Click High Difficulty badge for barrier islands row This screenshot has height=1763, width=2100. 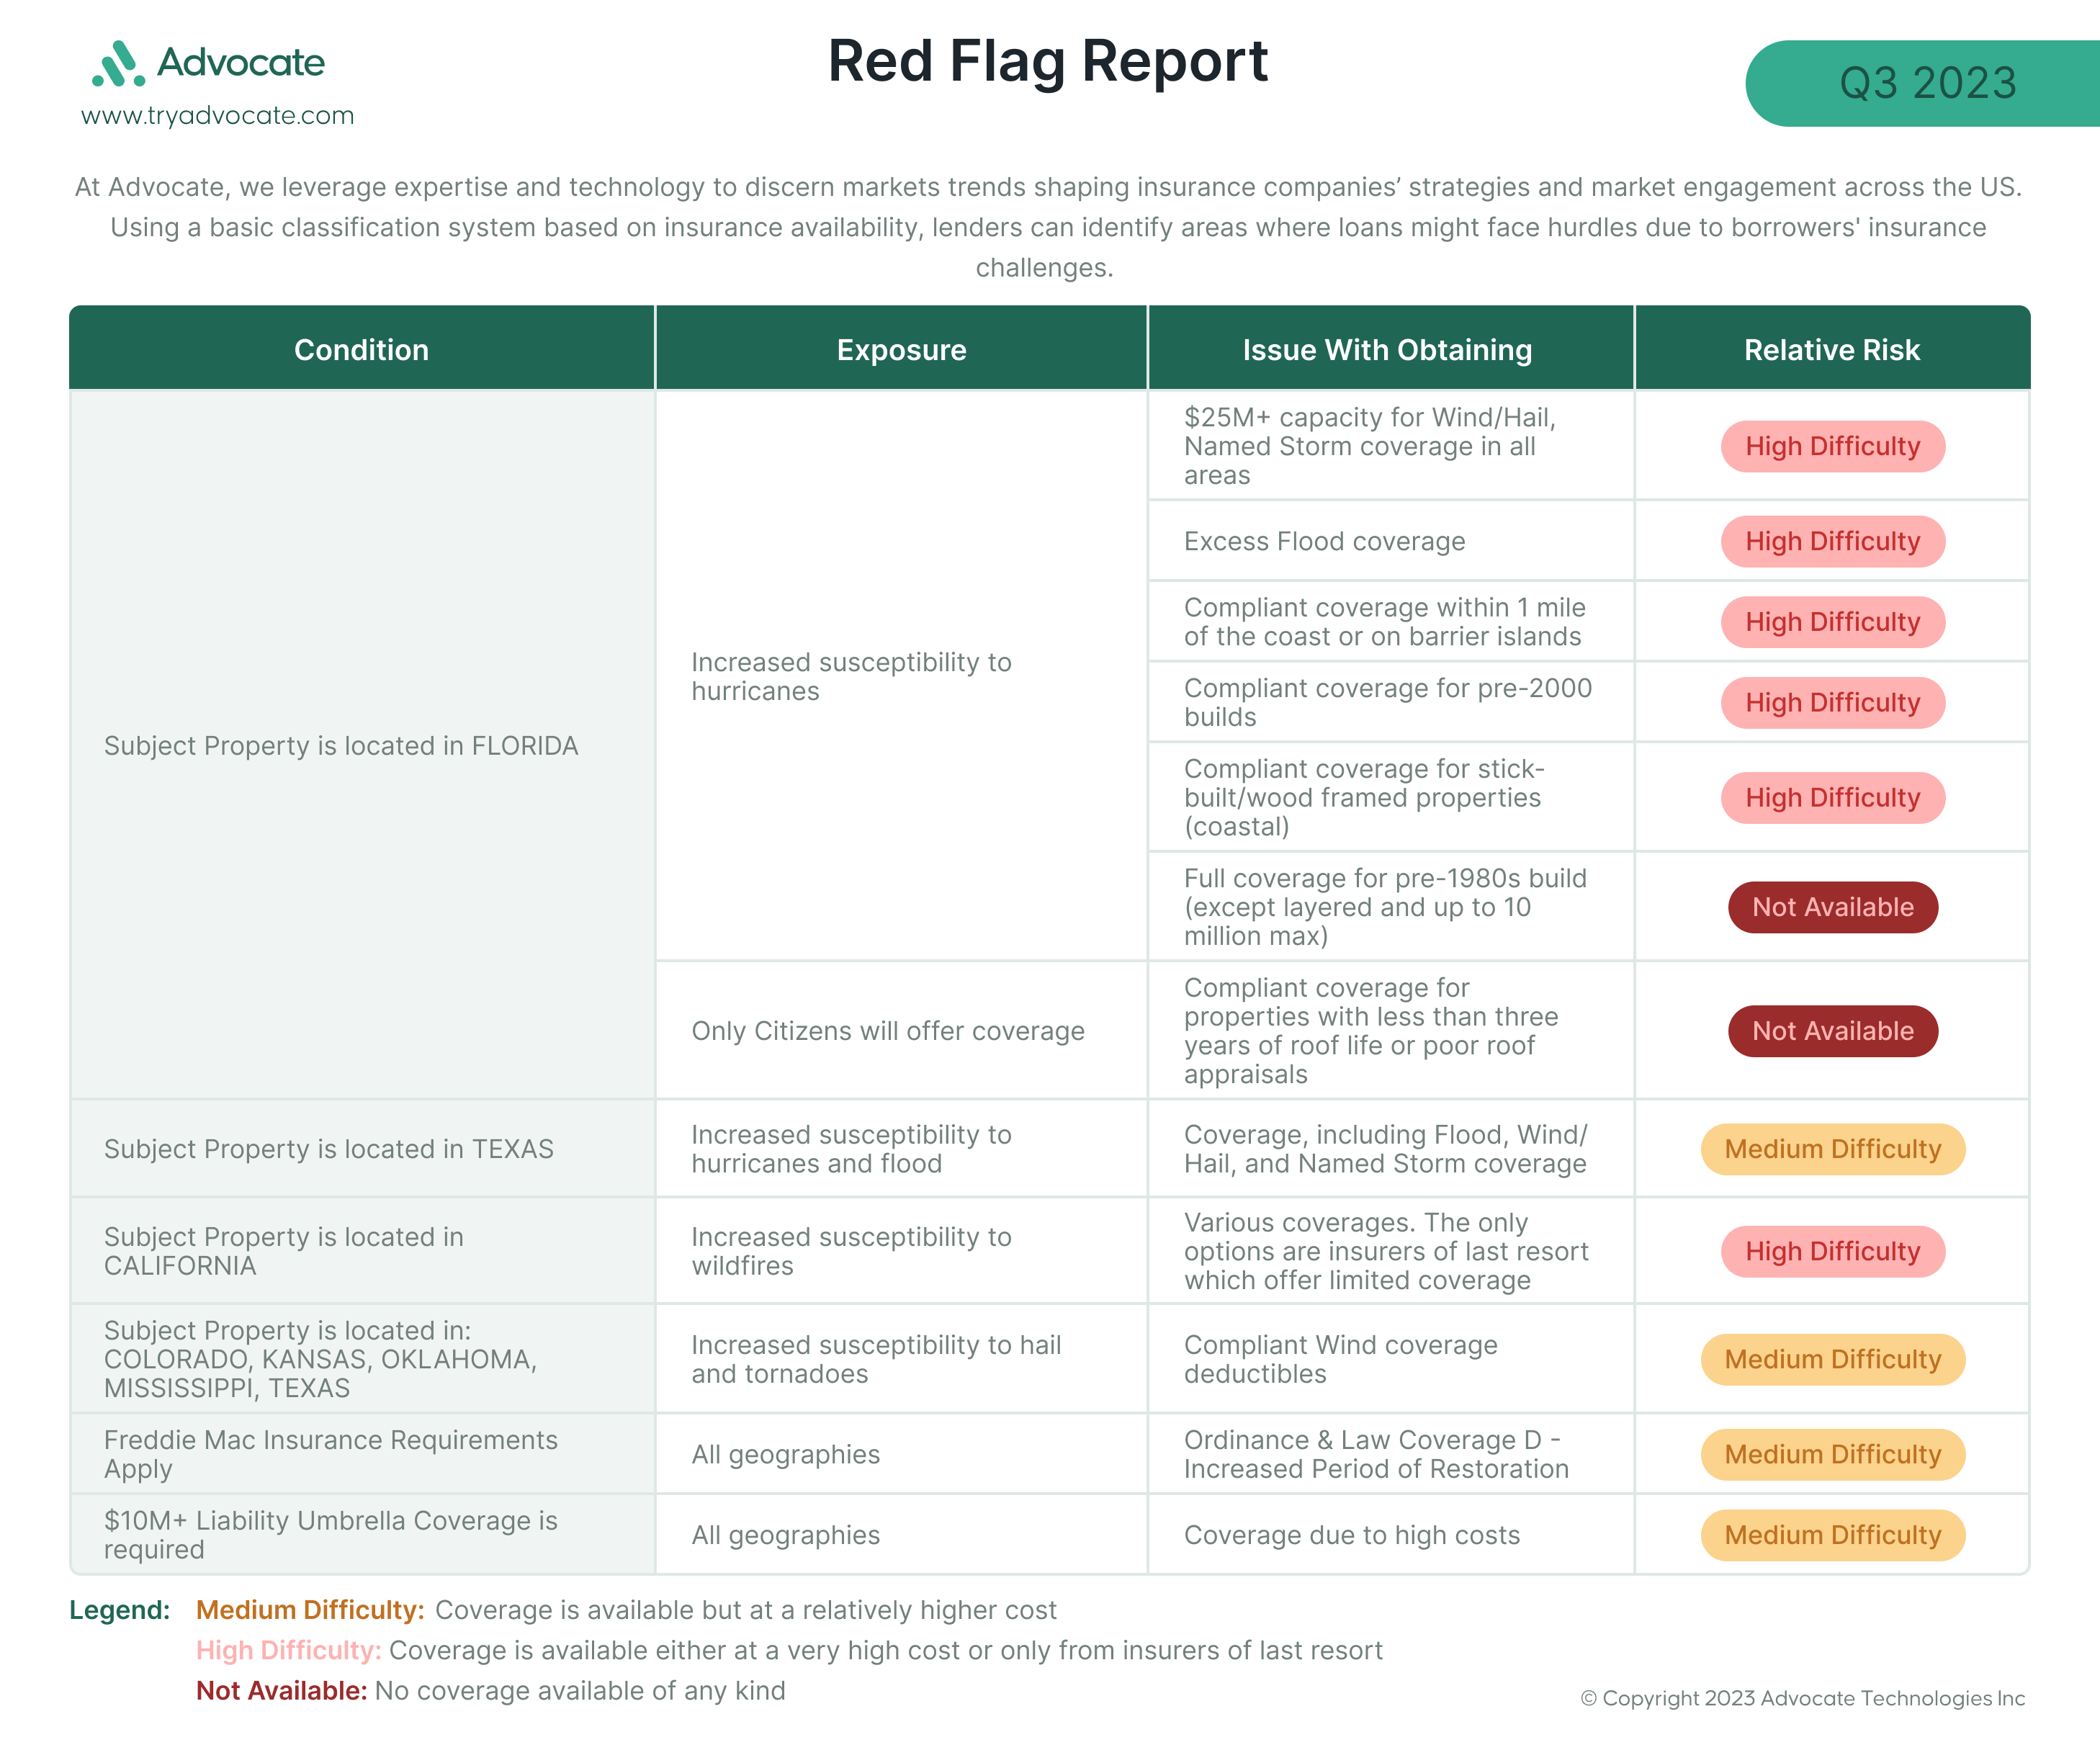[x=1832, y=622]
